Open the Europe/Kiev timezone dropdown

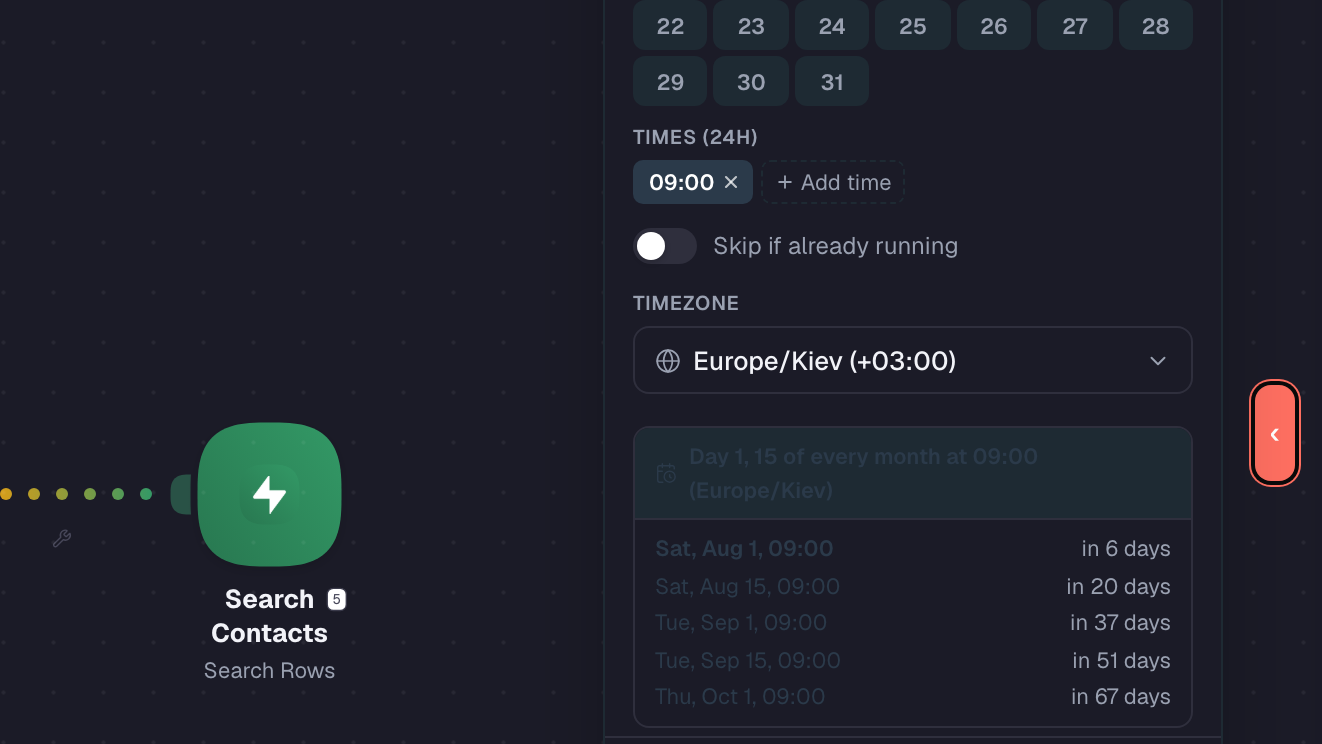tap(913, 361)
